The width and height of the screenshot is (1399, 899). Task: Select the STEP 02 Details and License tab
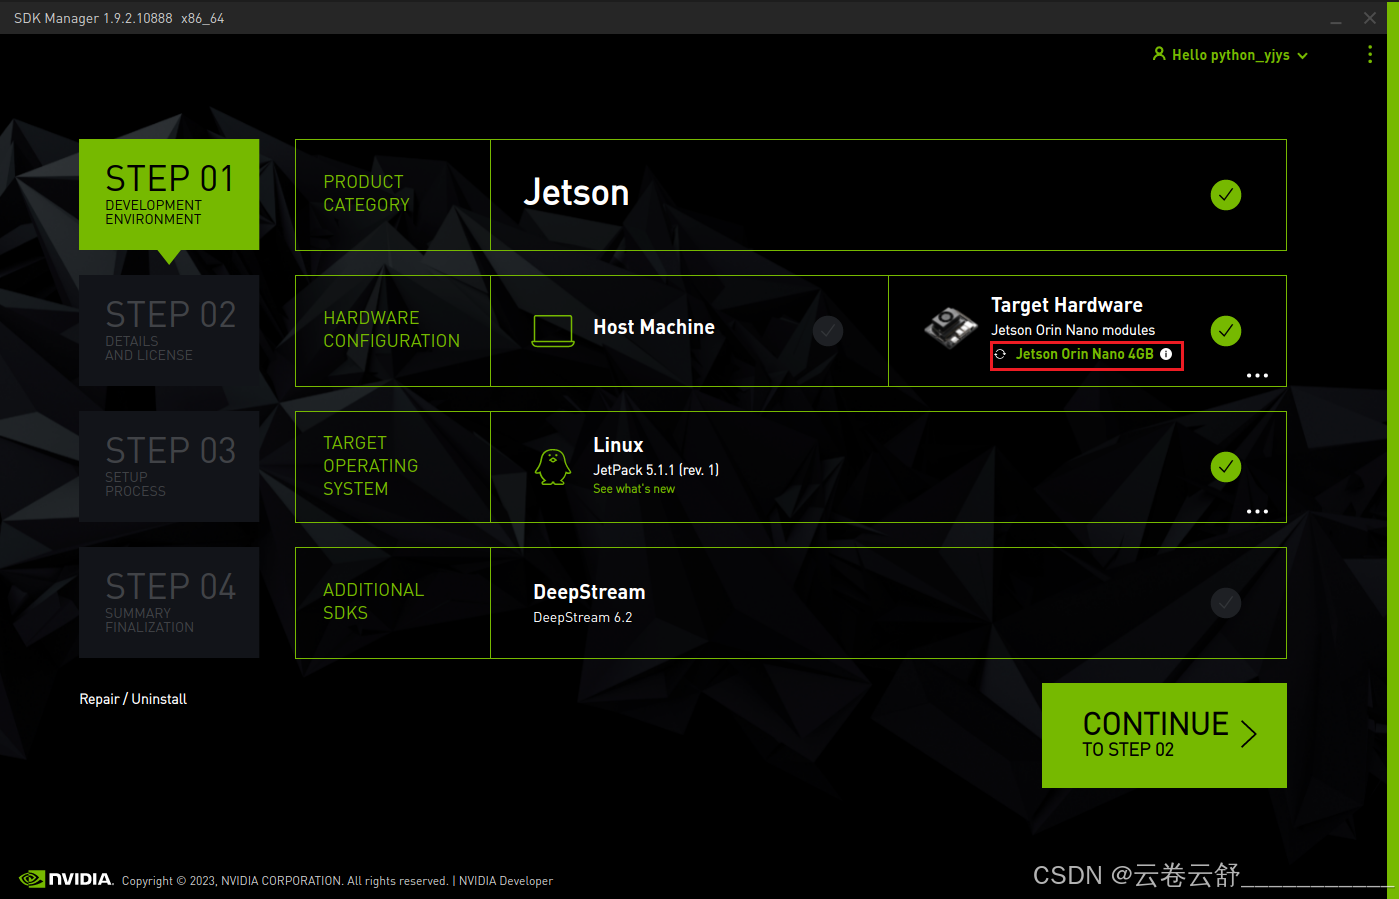pyautogui.click(x=169, y=330)
